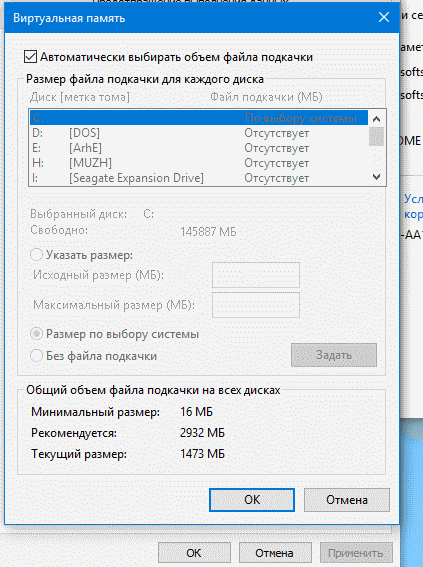Click 'По выбору системы' in the C: row
Image resolution: width=423 pixels, height=567 pixels.
click(300, 118)
